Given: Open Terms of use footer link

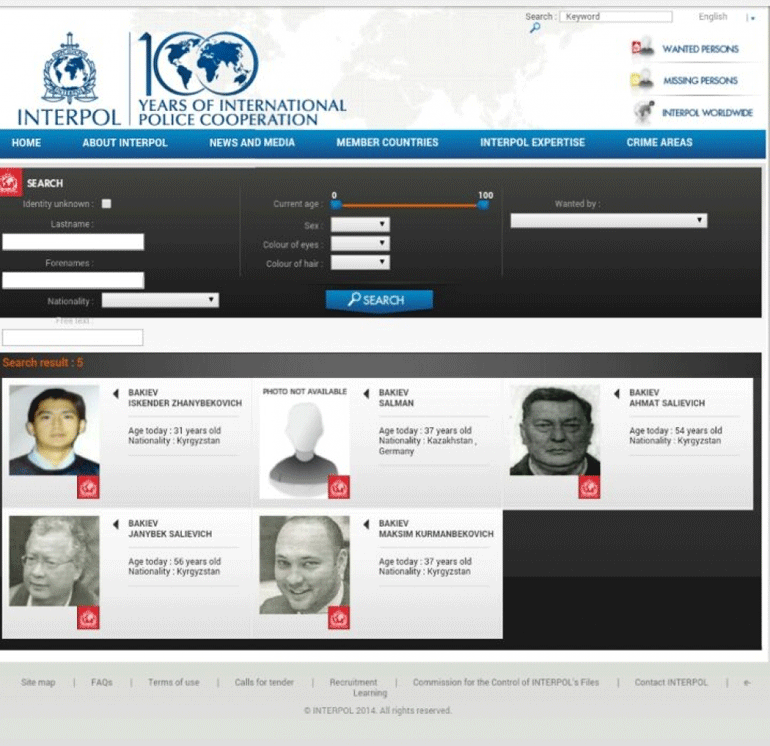Looking at the screenshot, I should coord(174,682).
